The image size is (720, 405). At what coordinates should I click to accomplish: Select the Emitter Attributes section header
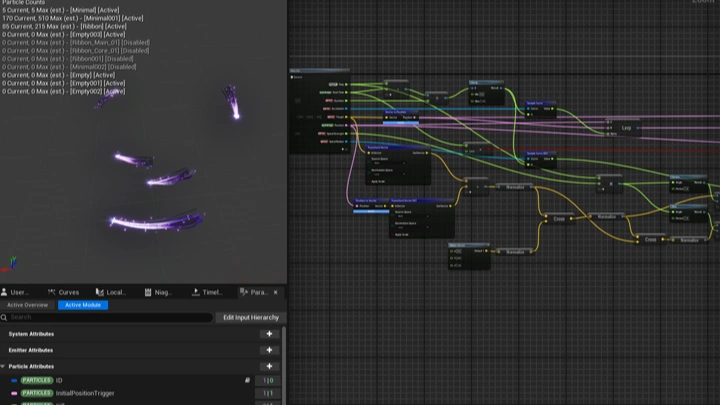(31, 350)
